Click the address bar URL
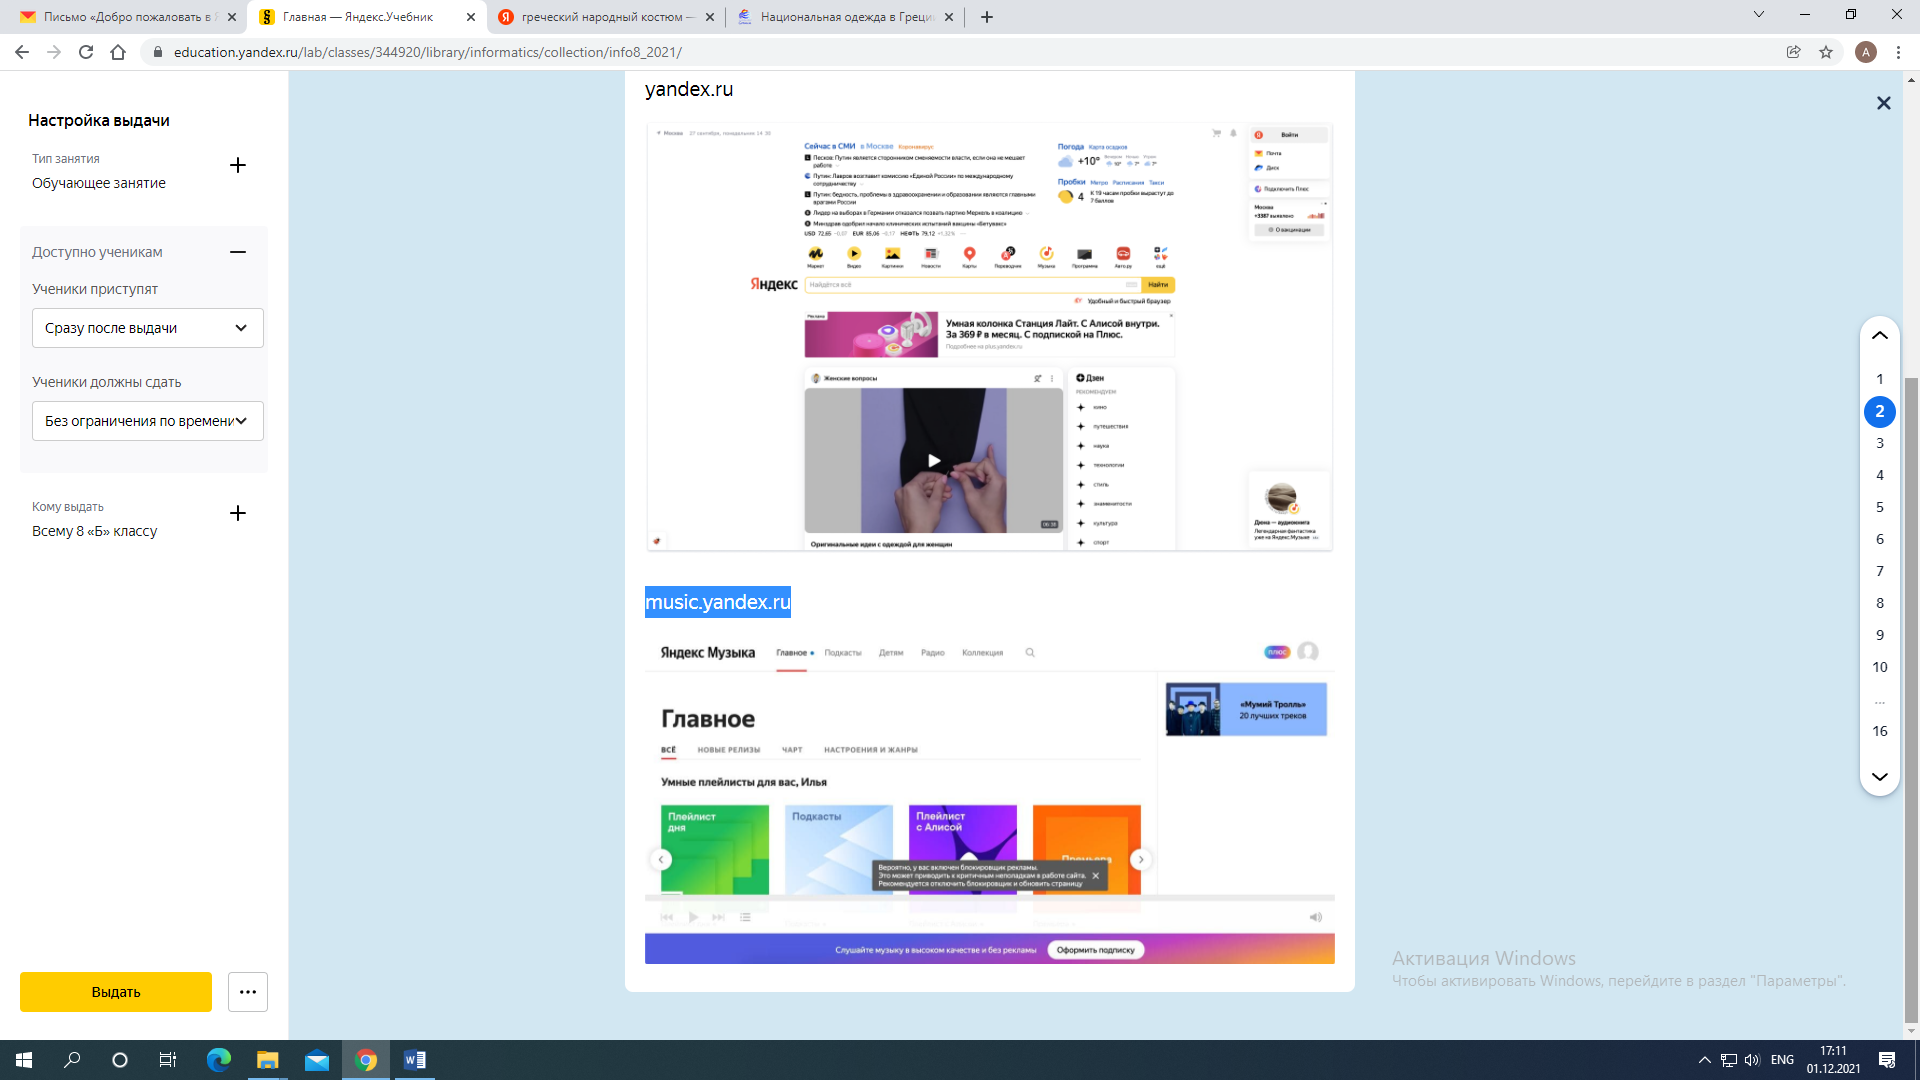 coord(428,52)
